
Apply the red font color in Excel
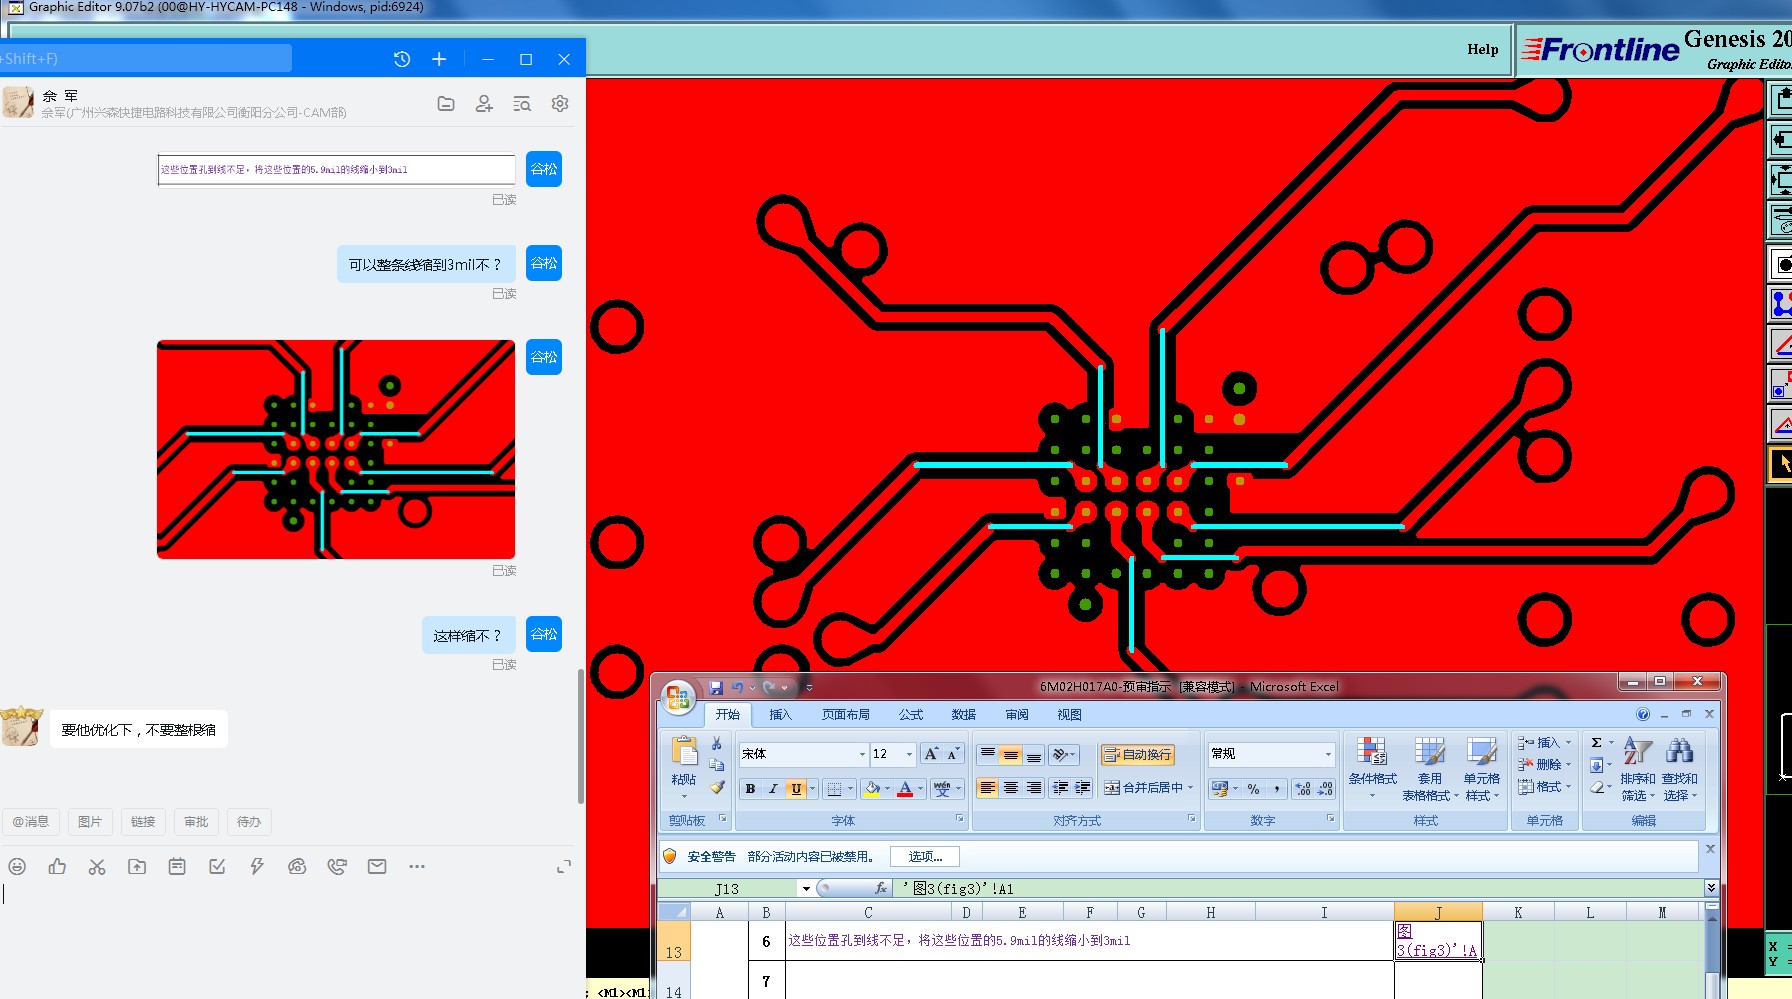pos(905,789)
